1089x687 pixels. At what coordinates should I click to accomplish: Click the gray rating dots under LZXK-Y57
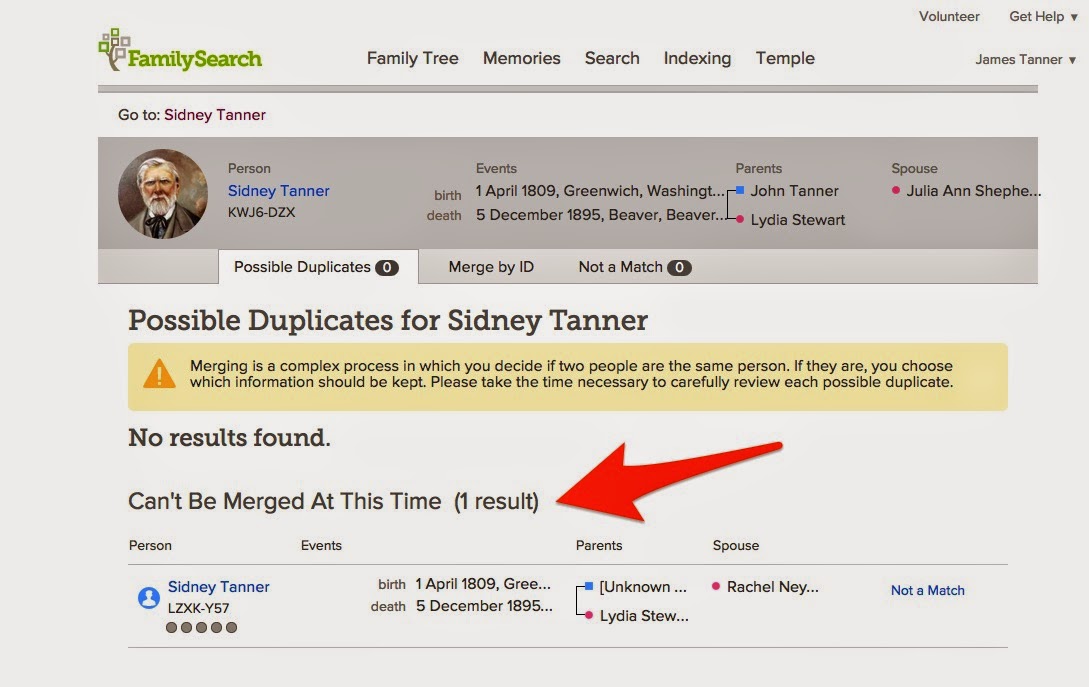201,627
